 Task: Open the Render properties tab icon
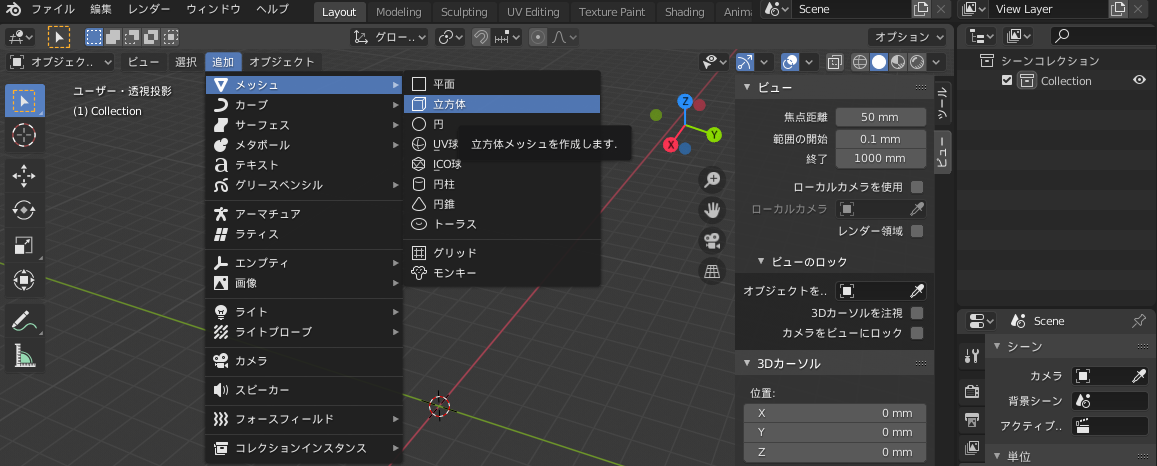coord(972,391)
